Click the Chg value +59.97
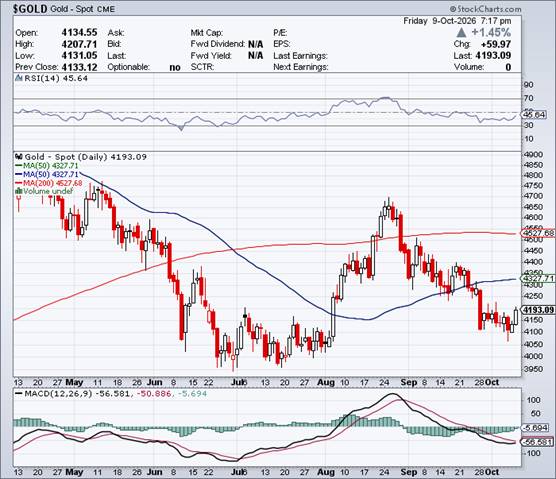Screen dimensions: 556x479 [x=496, y=44]
